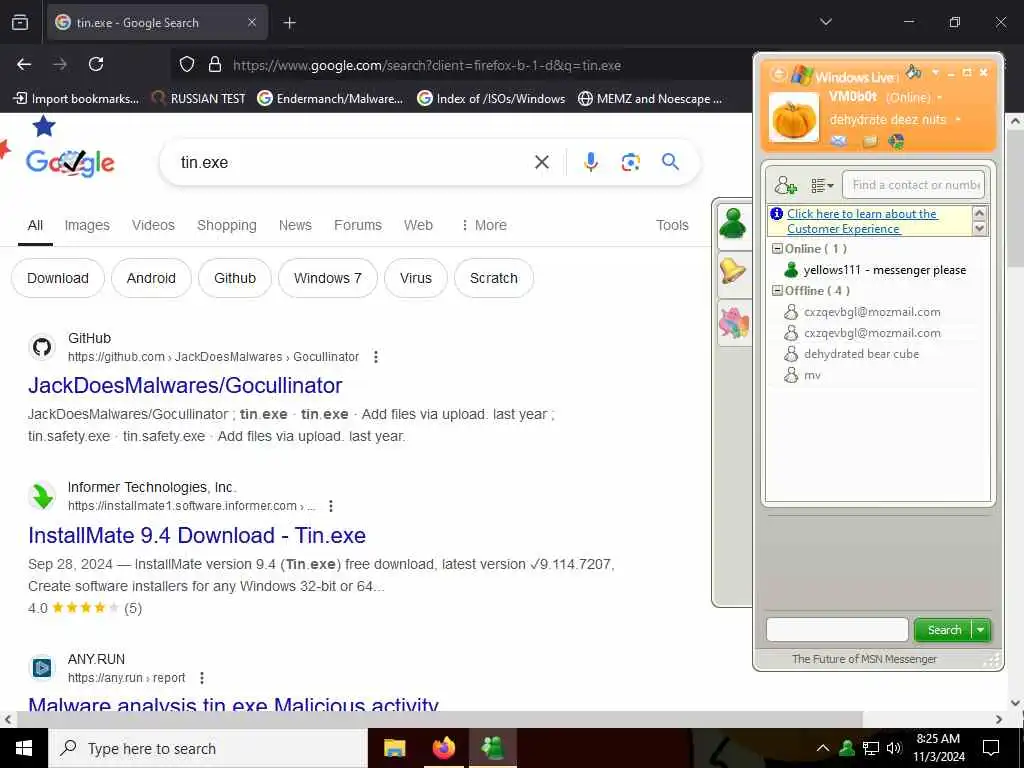
Task: Open File Explorer from the taskbar
Action: click(394, 748)
